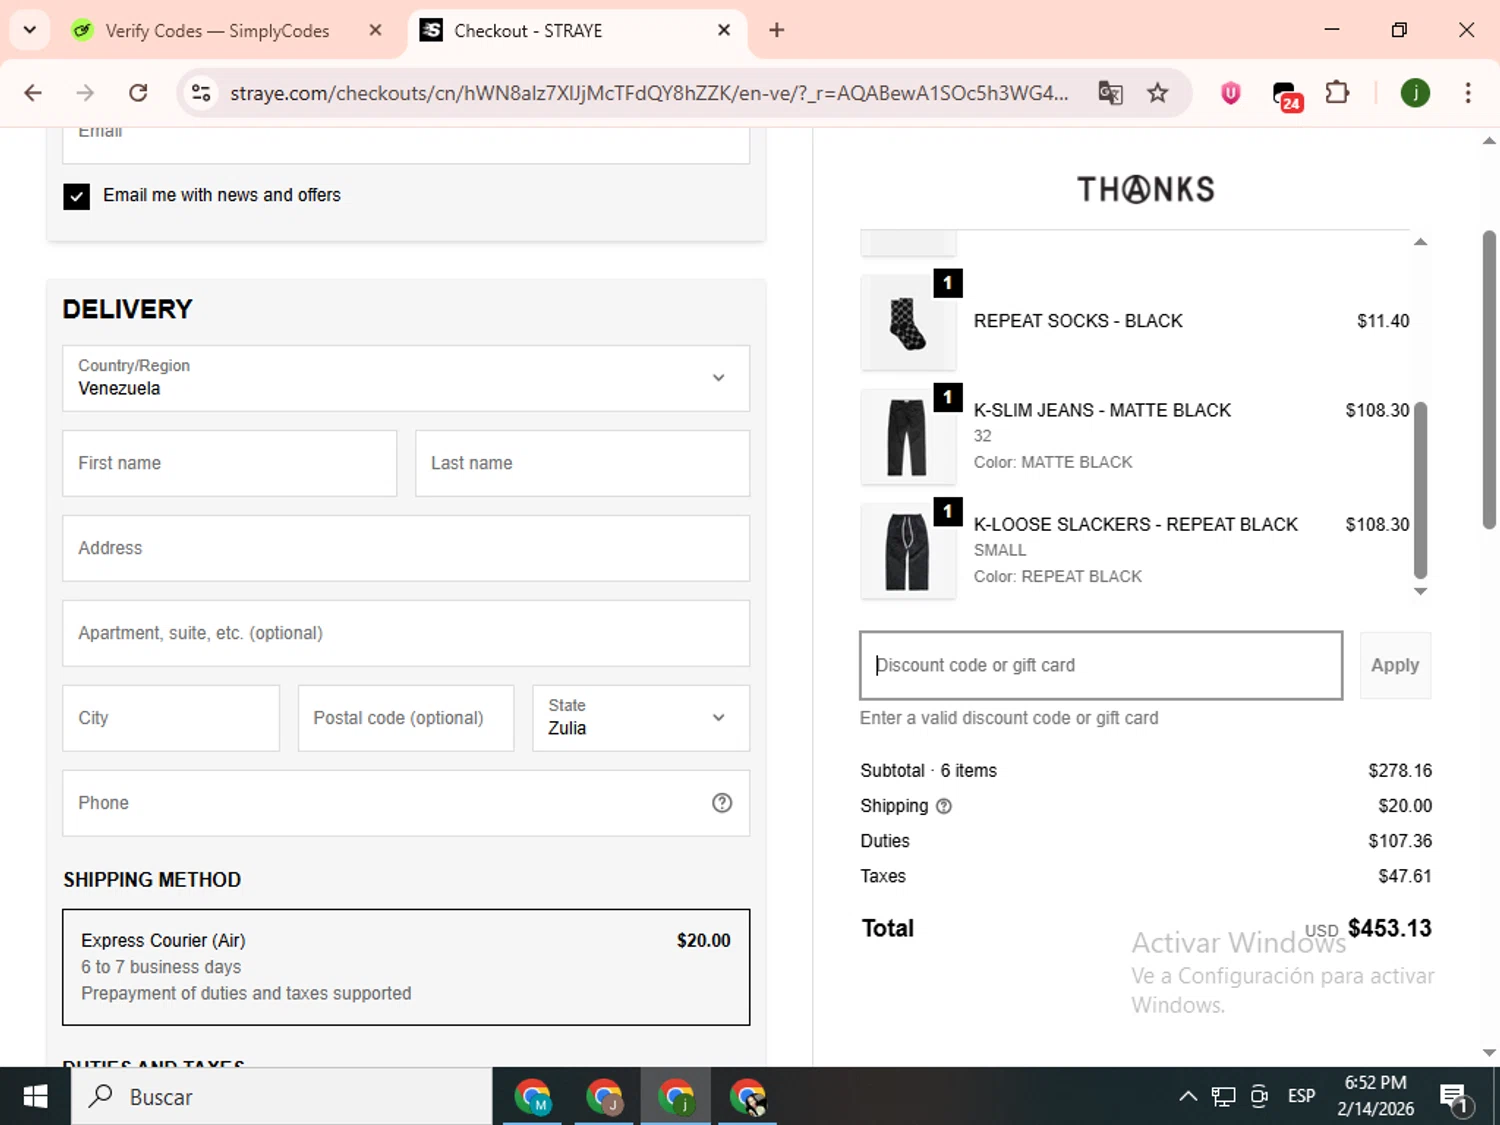The height and width of the screenshot is (1125, 1500).
Task: Click the Apartment, suite field
Action: 406,633
